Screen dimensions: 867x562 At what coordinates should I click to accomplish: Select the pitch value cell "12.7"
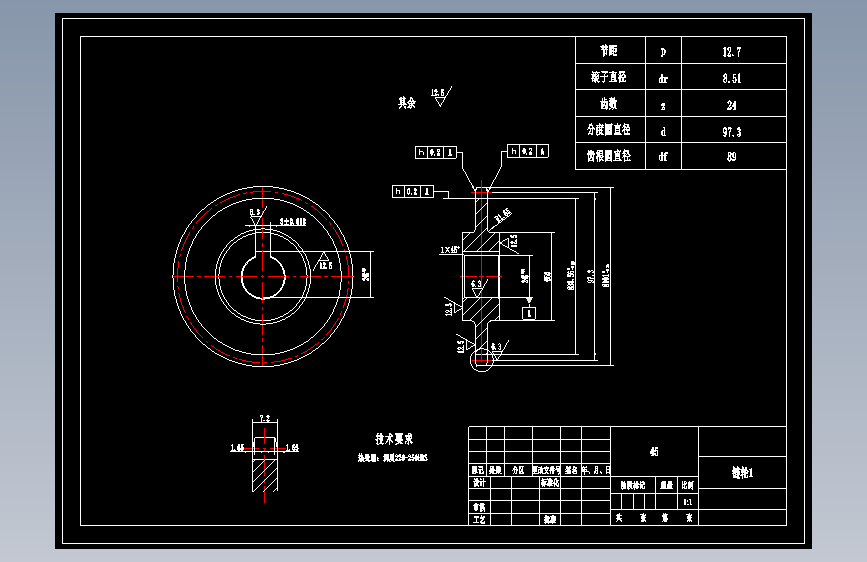(732, 52)
